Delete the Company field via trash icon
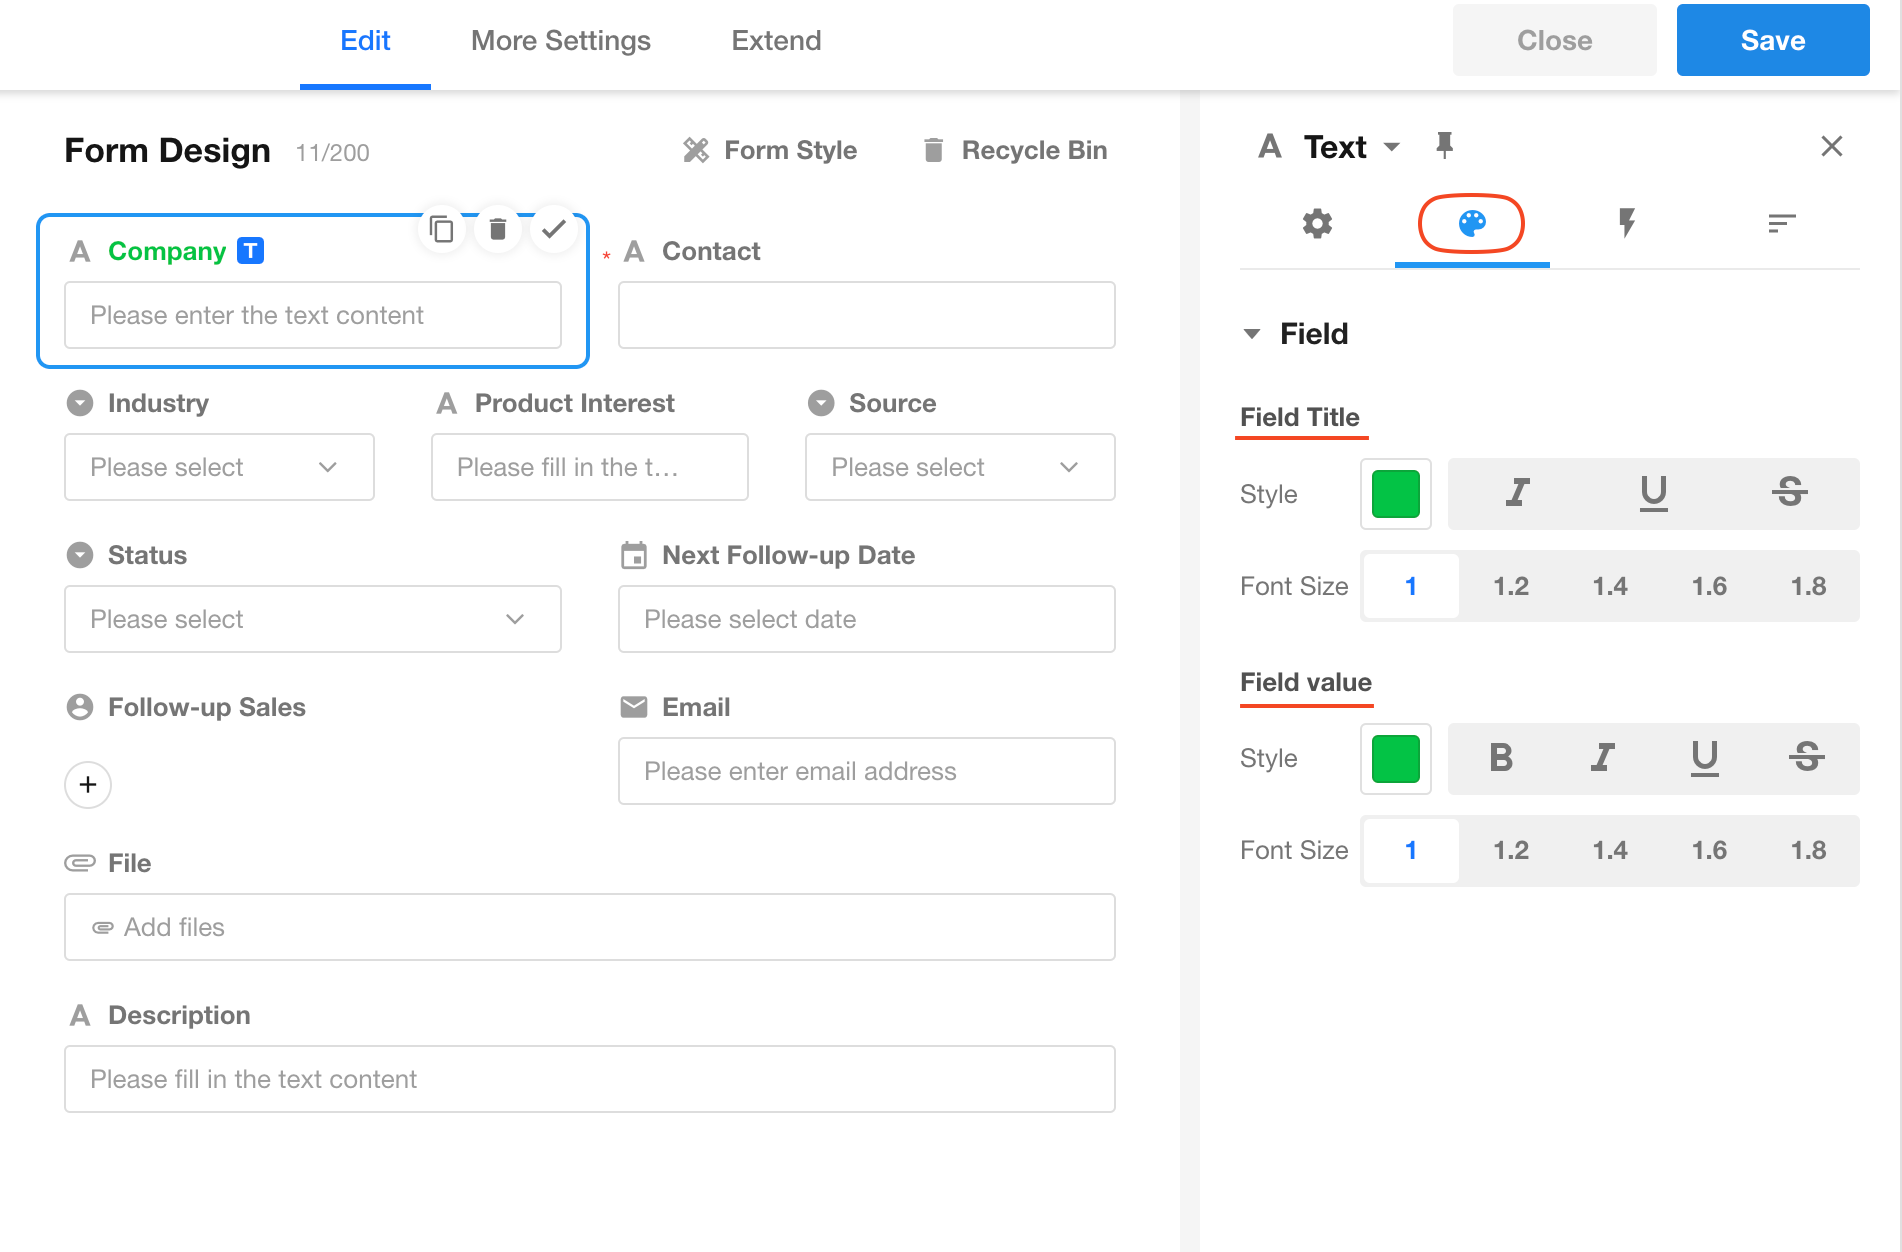The width and height of the screenshot is (1902, 1252). click(498, 230)
